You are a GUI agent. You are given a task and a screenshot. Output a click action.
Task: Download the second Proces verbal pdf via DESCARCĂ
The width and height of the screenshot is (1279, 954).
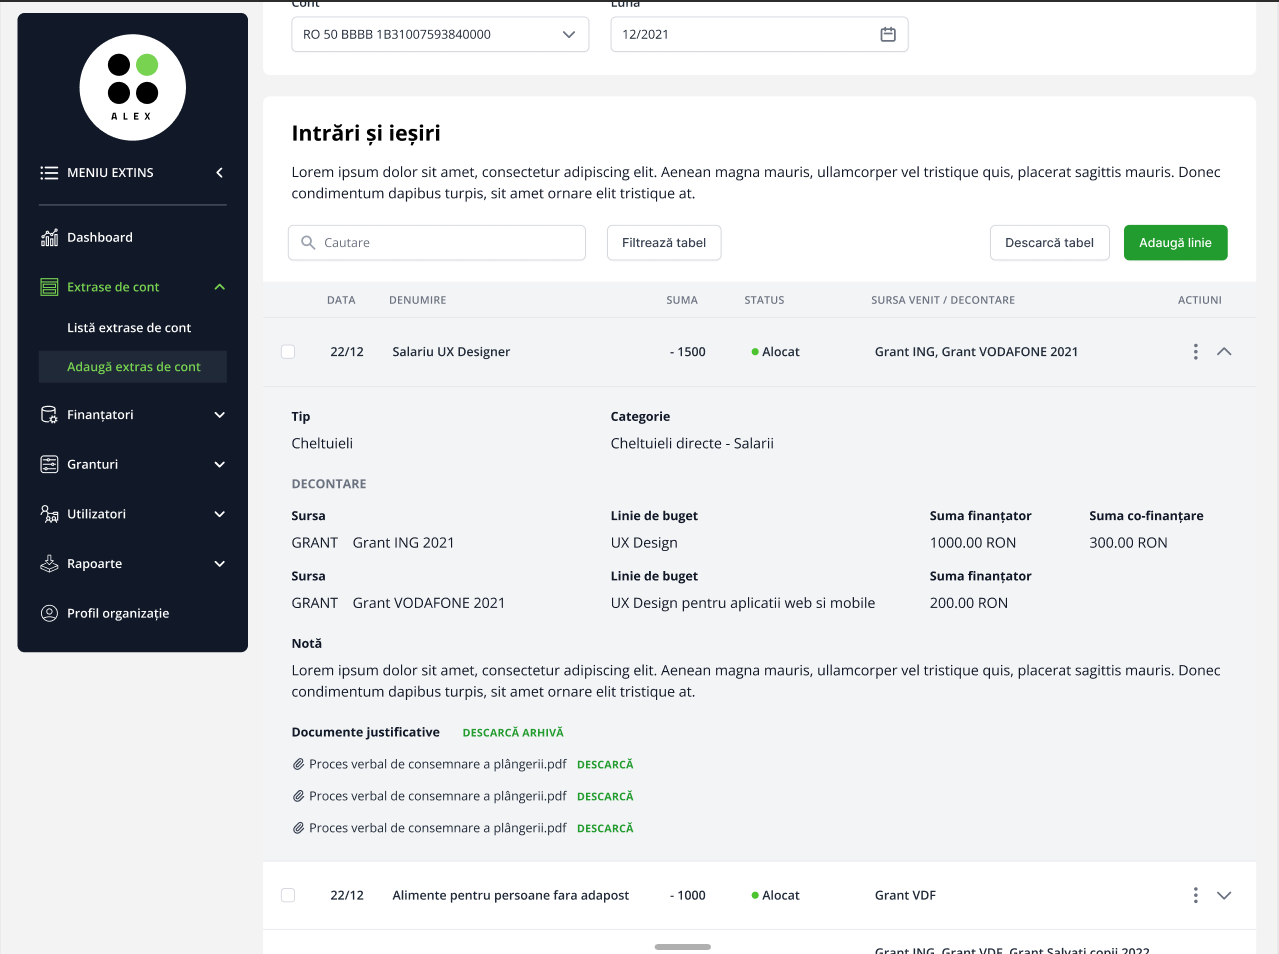coord(605,797)
